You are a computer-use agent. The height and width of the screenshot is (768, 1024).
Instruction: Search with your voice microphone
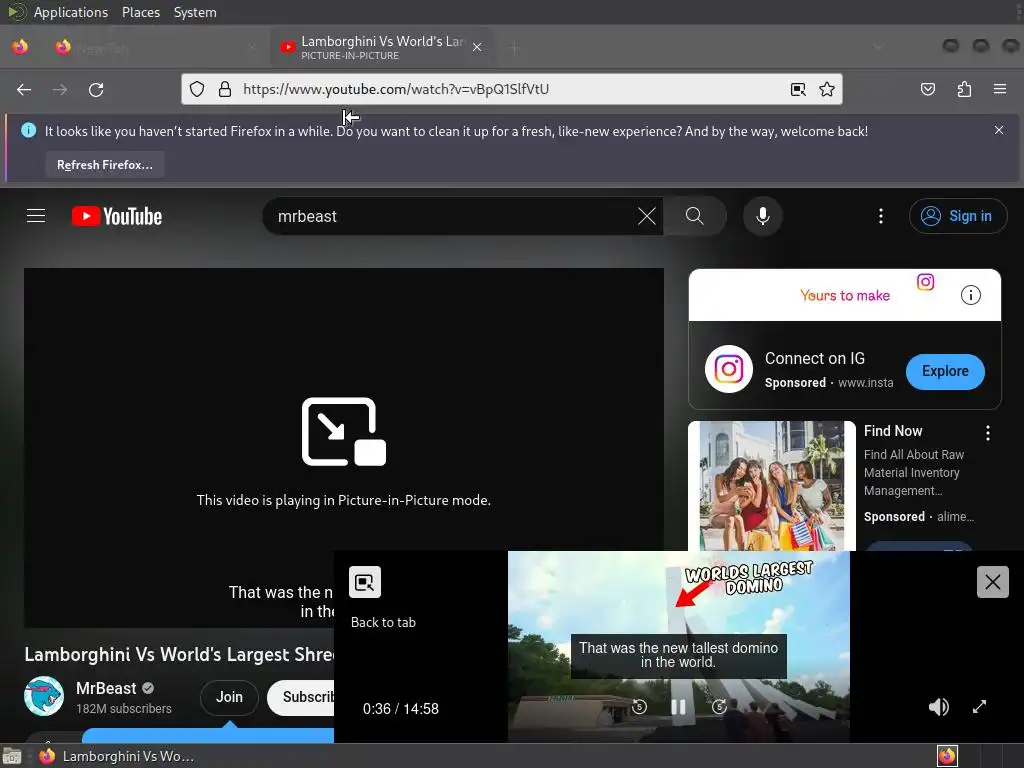pos(762,216)
